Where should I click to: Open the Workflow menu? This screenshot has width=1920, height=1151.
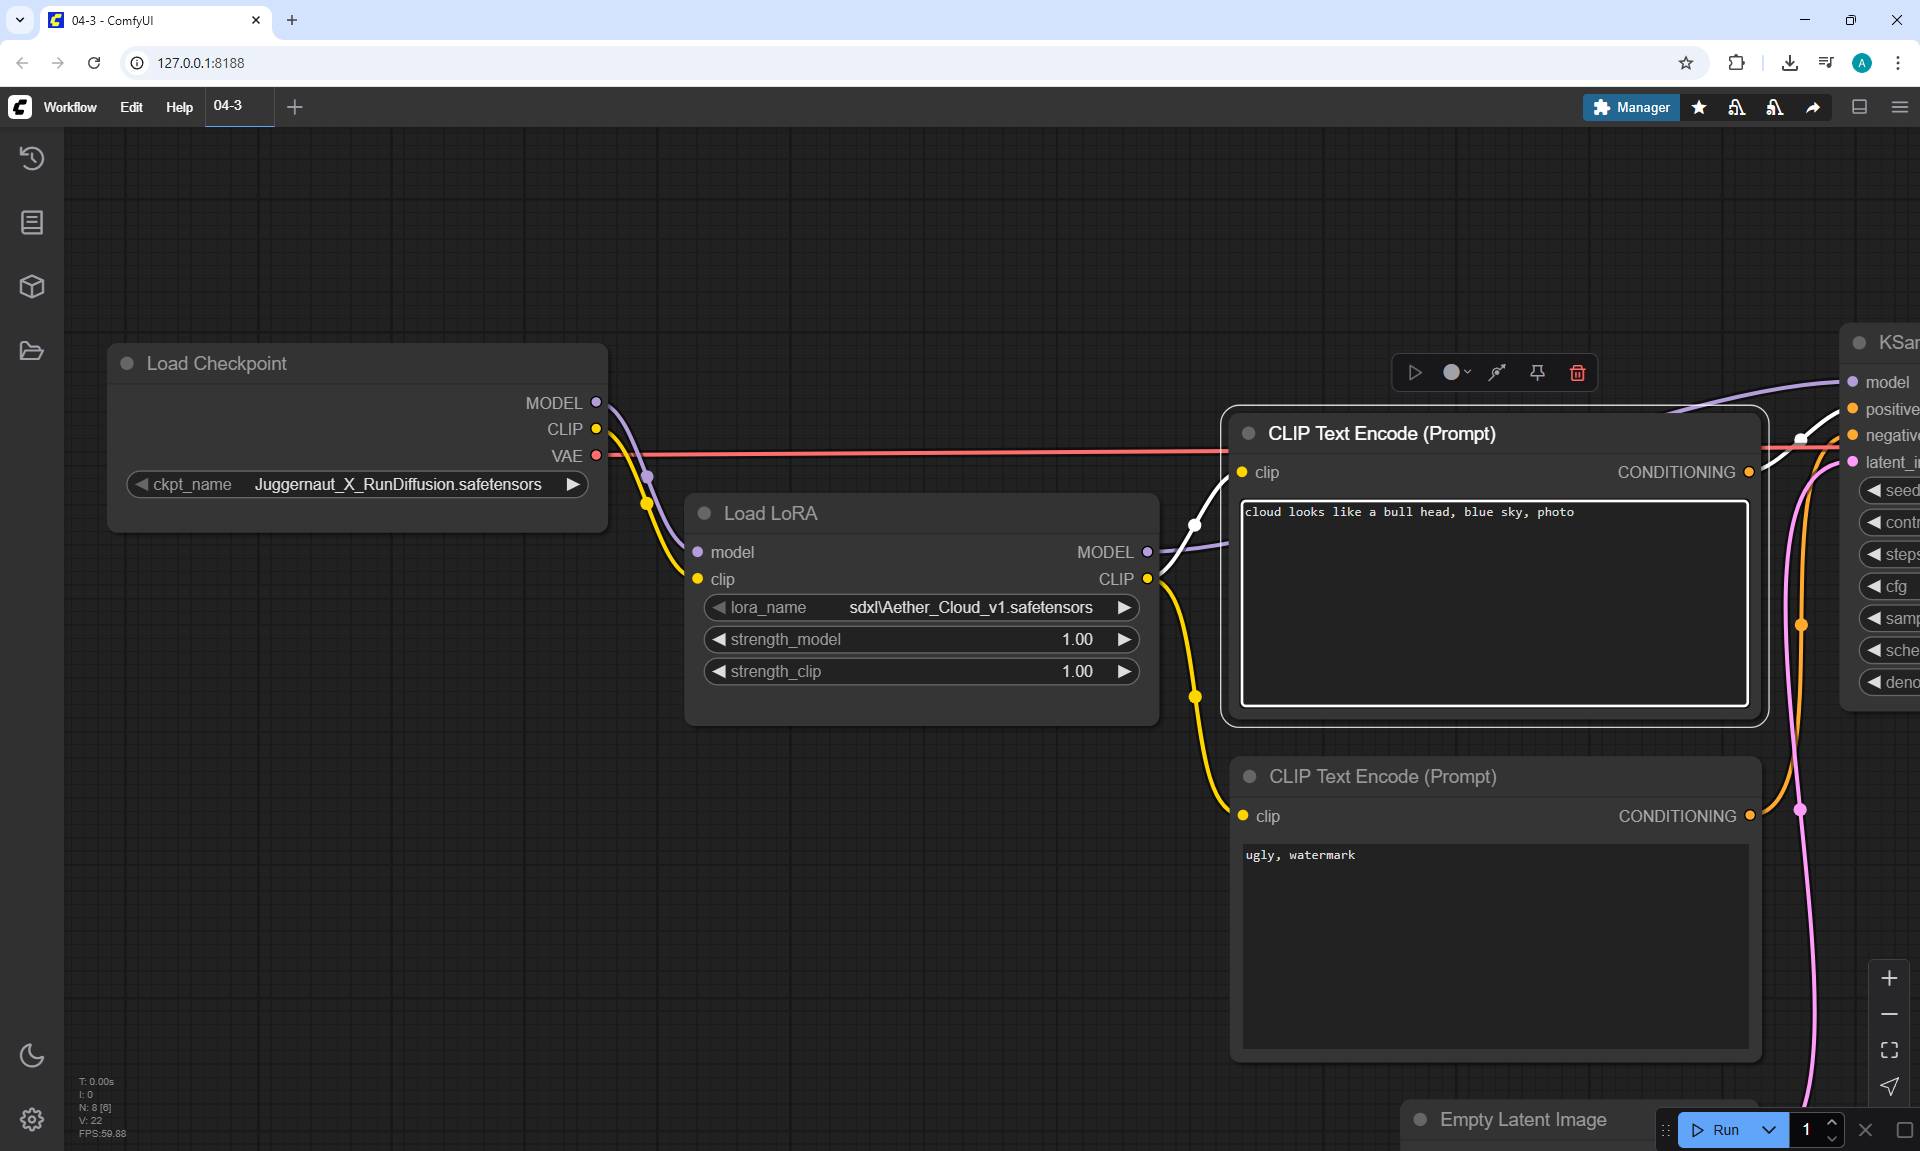70,107
